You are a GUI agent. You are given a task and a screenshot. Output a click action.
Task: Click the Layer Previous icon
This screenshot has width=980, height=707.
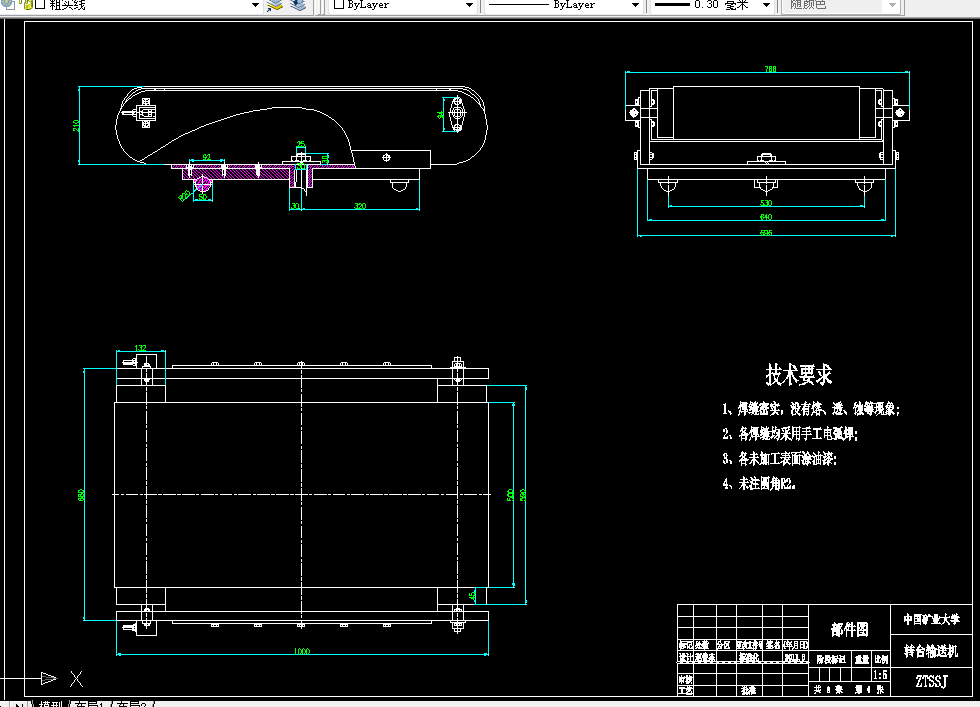tap(298, 5)
